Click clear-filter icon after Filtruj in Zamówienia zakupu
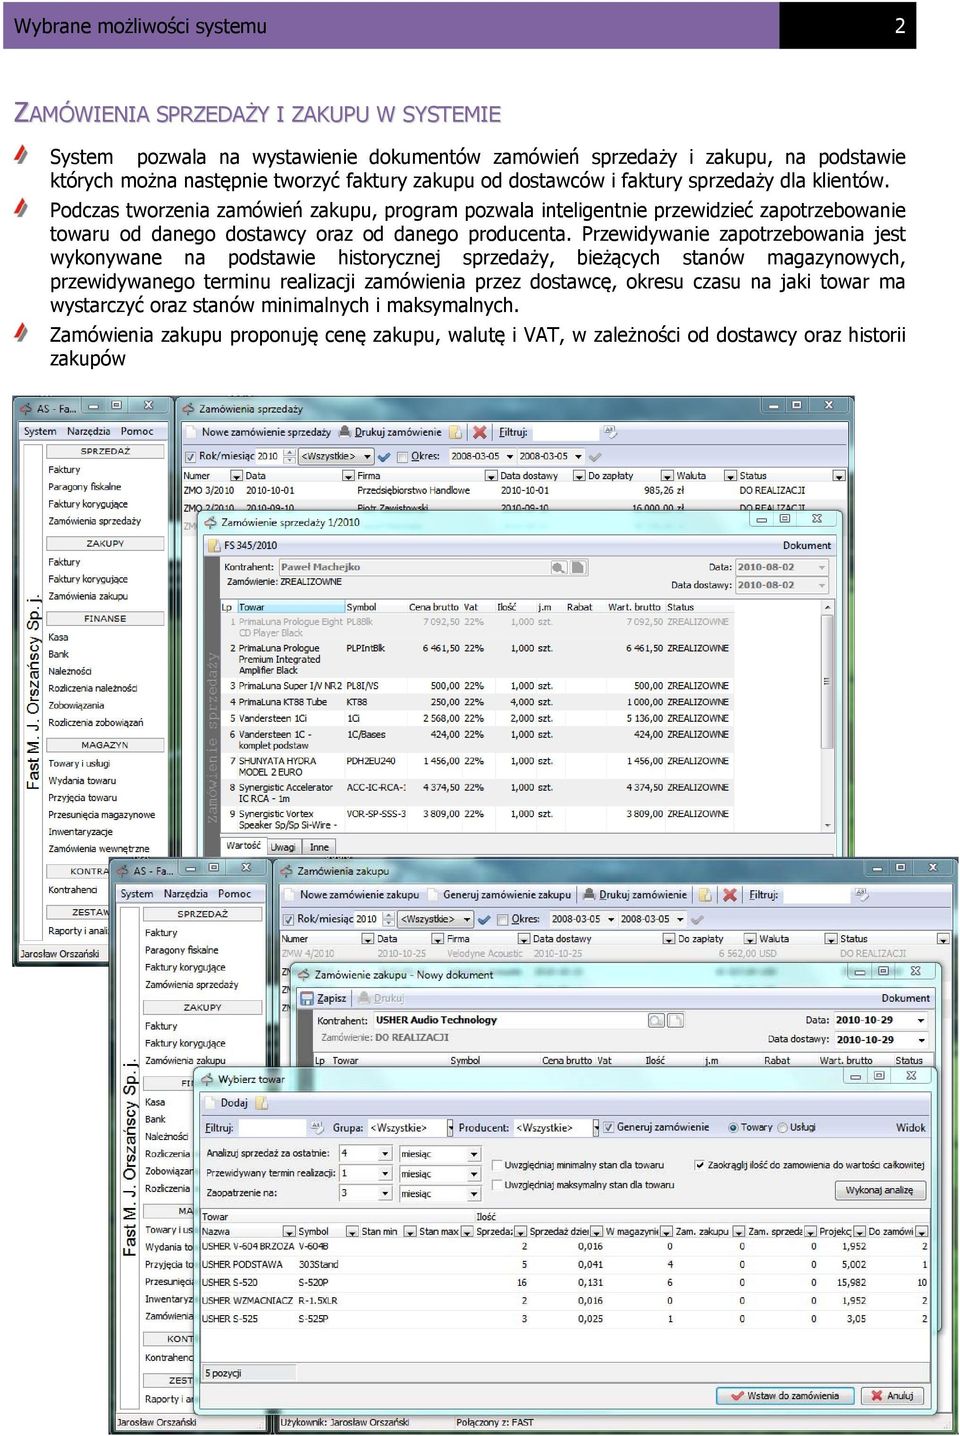Image resolution: width=960 pixels, height=1436 pixels. (x=860, y=894)
